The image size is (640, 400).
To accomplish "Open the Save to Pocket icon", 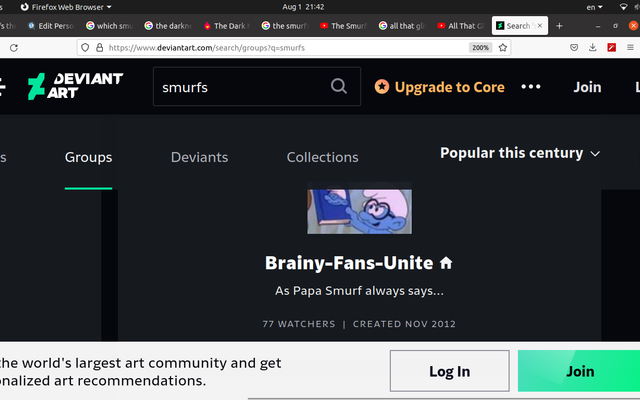I will click(574, 48).
